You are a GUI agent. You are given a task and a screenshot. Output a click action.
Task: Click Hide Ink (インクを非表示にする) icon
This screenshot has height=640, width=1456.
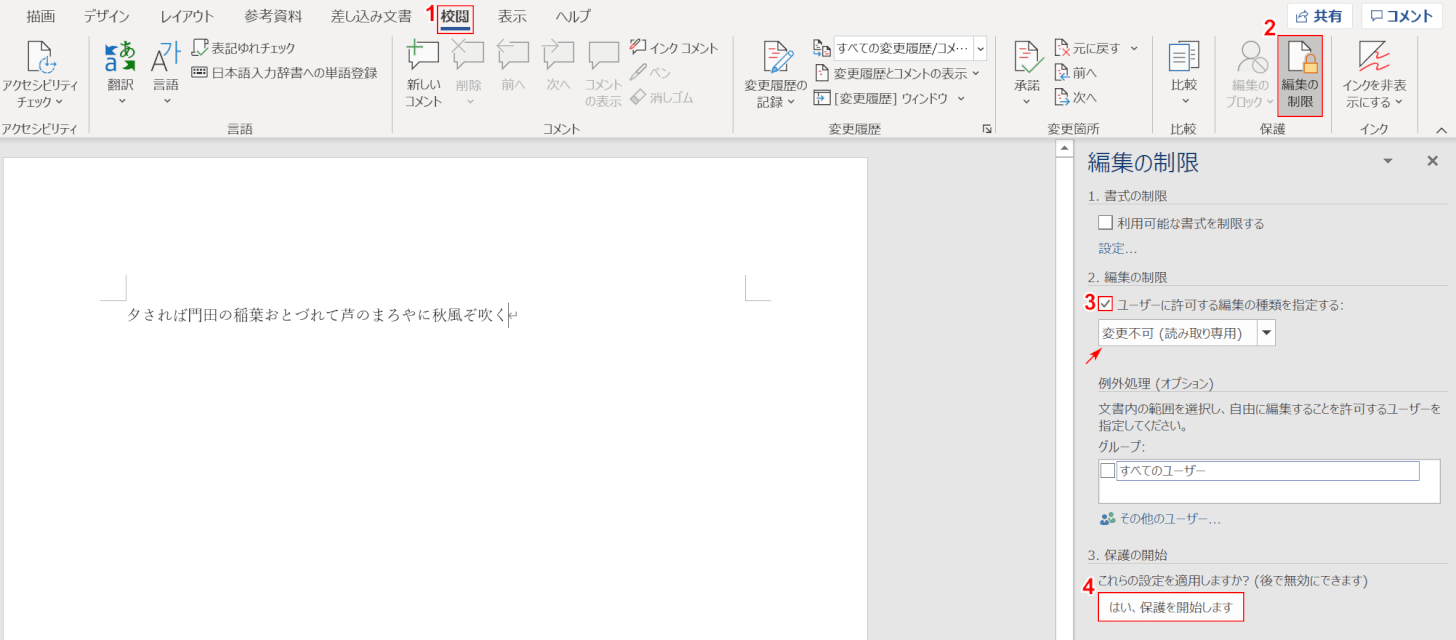point(1373,60)
